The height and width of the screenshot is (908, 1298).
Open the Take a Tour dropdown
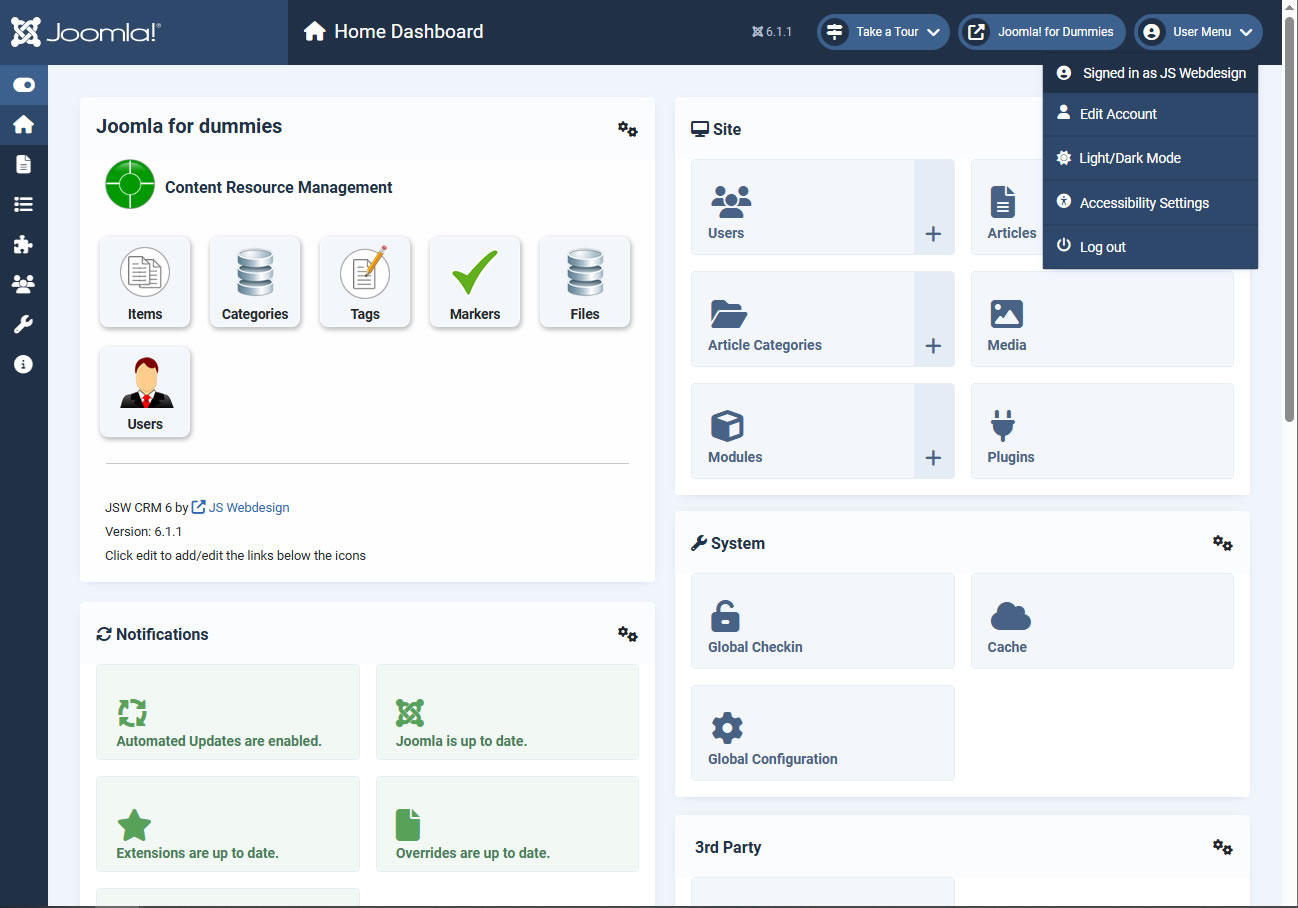883,32
